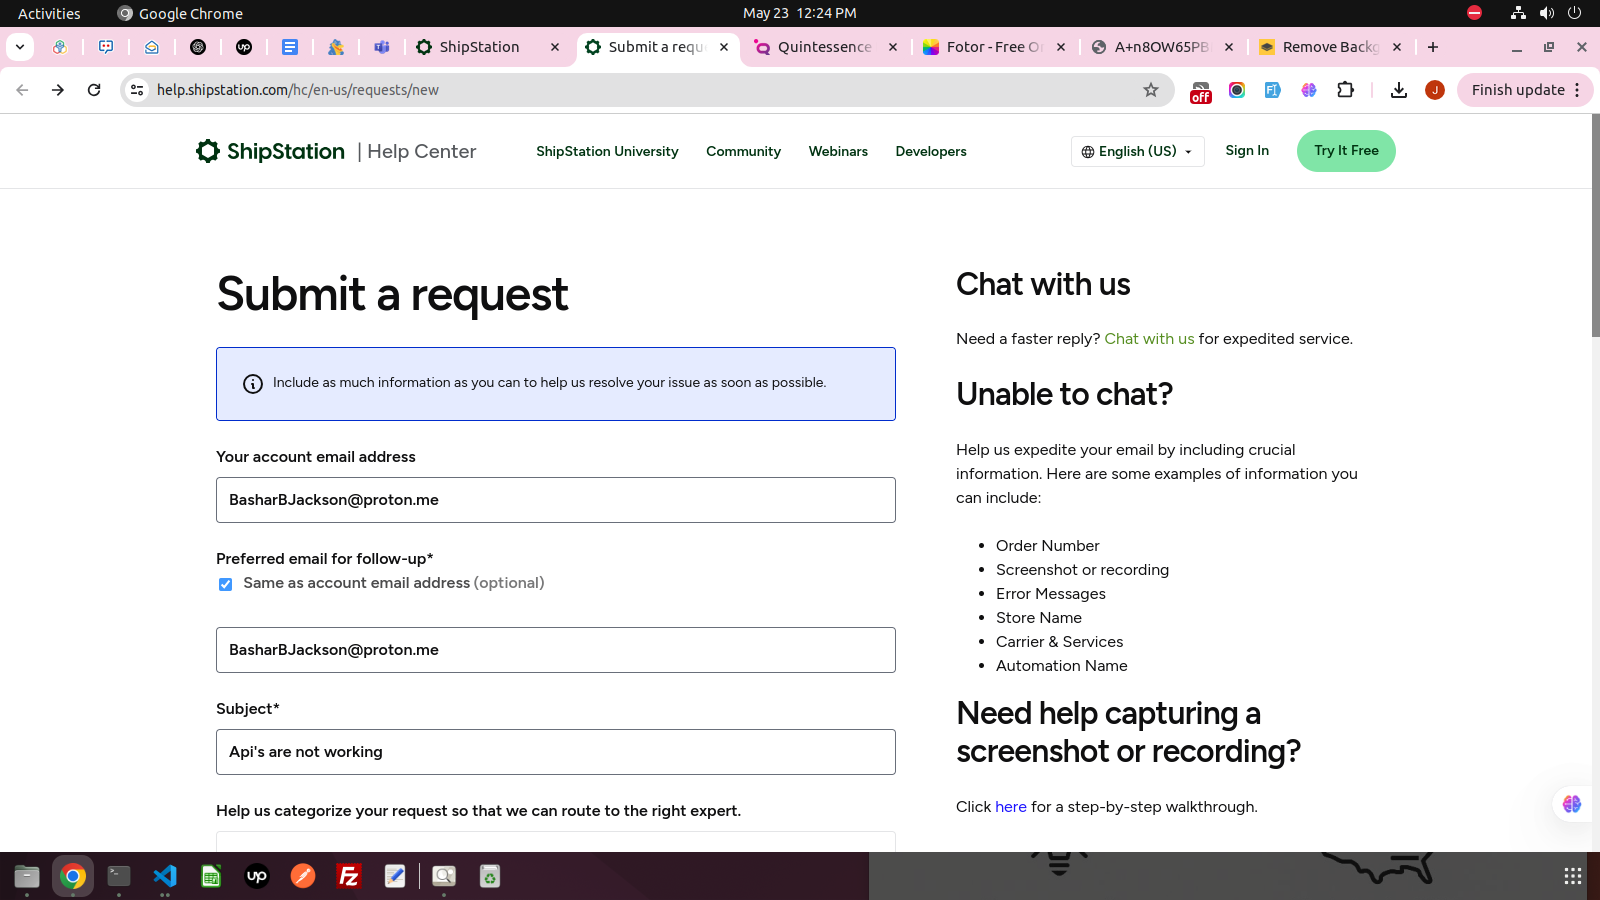Launch Visual Studio Code from the dock
The image size is (1600, 900).
(x=165, y=876)
